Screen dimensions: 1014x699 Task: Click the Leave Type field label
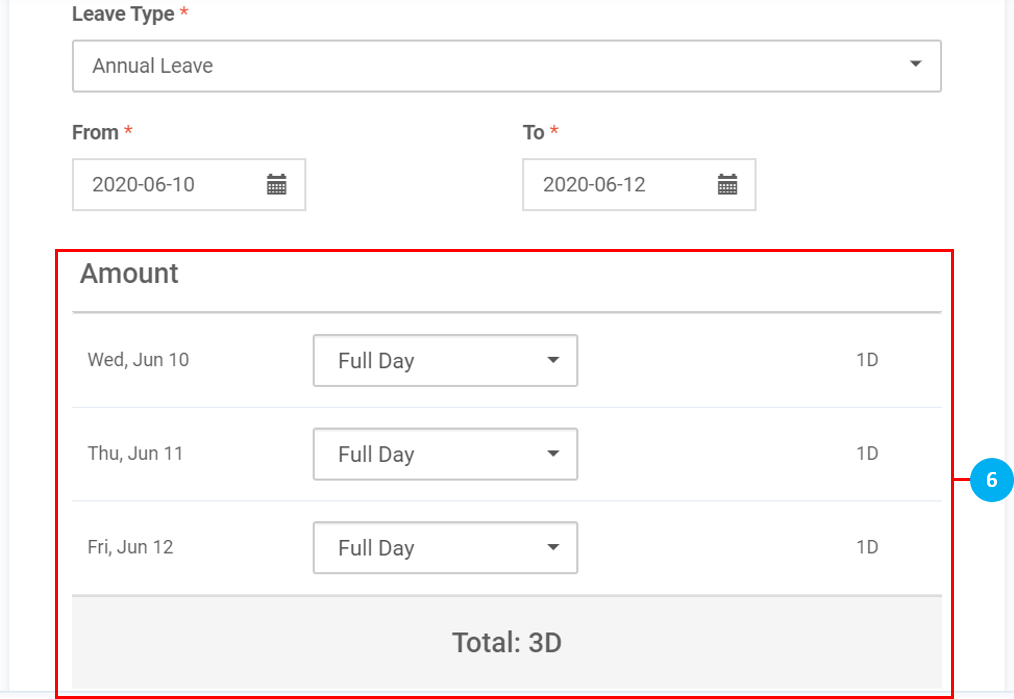point(124,15)
